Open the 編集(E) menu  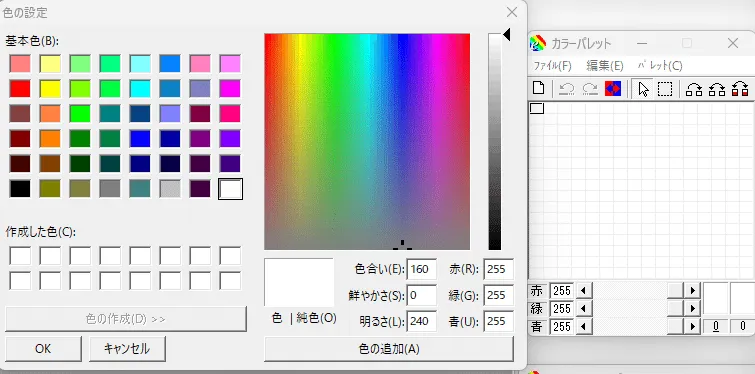[x=605, y=66]
